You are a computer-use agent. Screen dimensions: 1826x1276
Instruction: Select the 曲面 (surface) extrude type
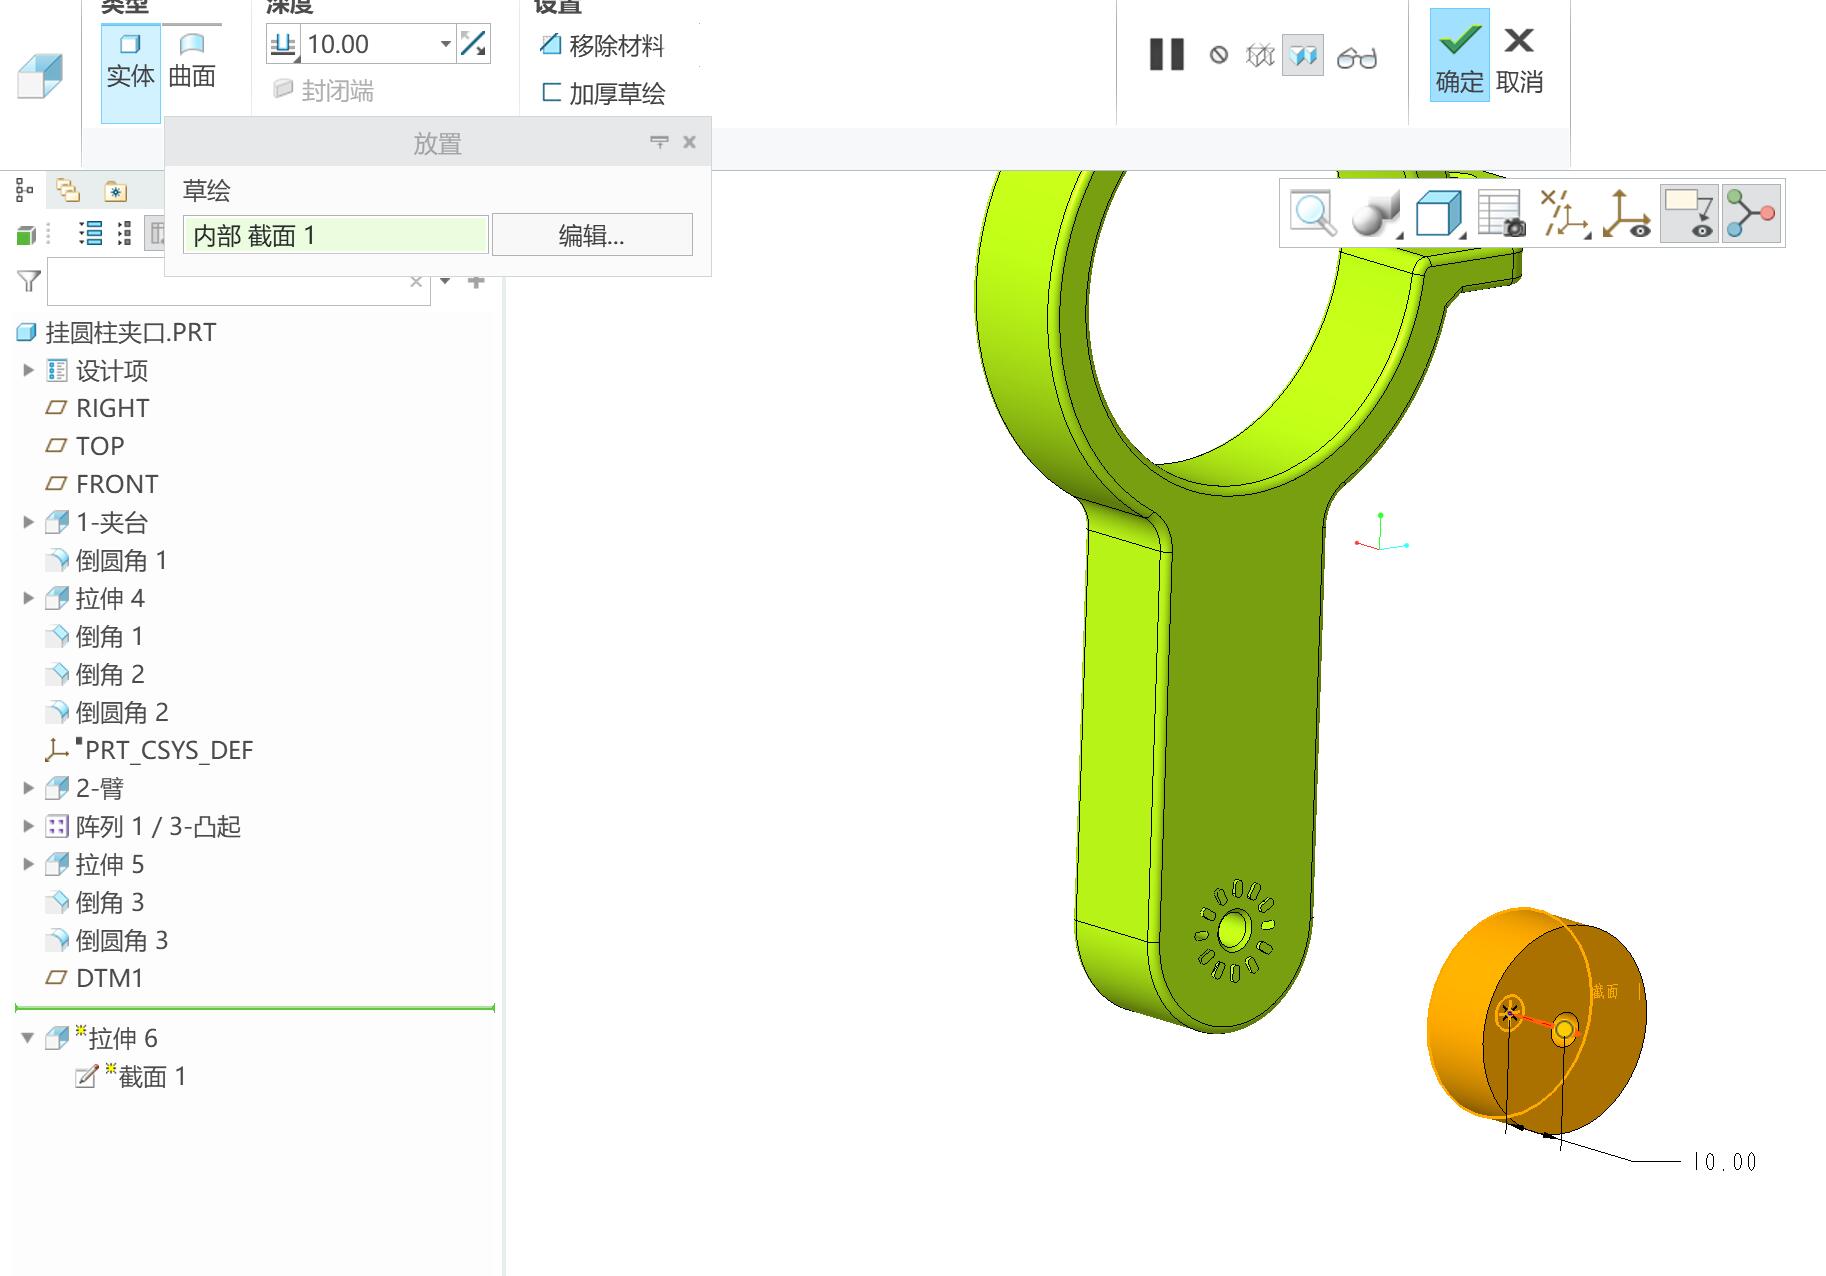tap(192, 61)
